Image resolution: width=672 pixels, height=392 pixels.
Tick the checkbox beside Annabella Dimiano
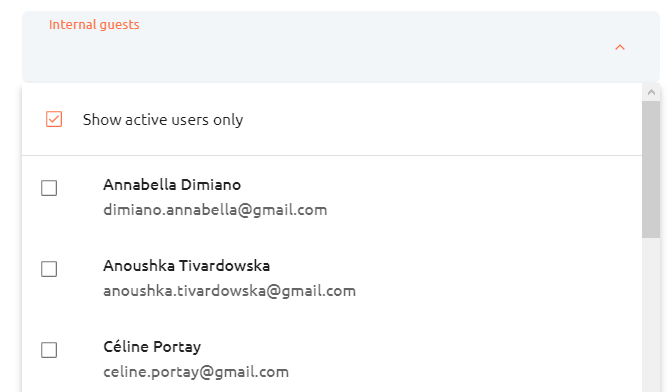coord(49,188)
